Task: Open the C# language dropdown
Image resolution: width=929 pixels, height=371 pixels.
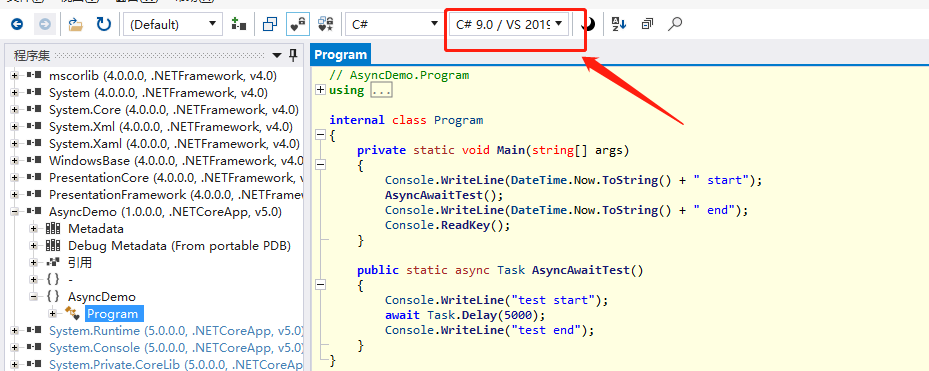Action: click(393, 24)
